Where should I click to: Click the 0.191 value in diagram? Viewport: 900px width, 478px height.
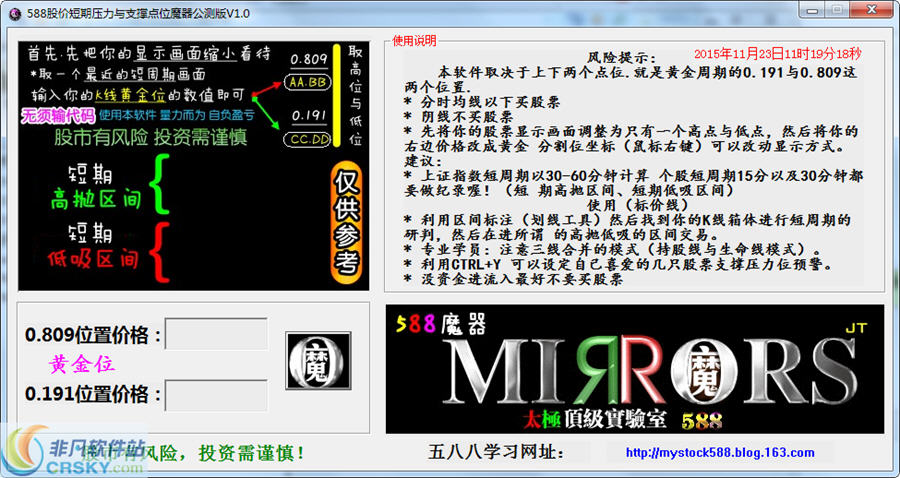coord(309,116)
